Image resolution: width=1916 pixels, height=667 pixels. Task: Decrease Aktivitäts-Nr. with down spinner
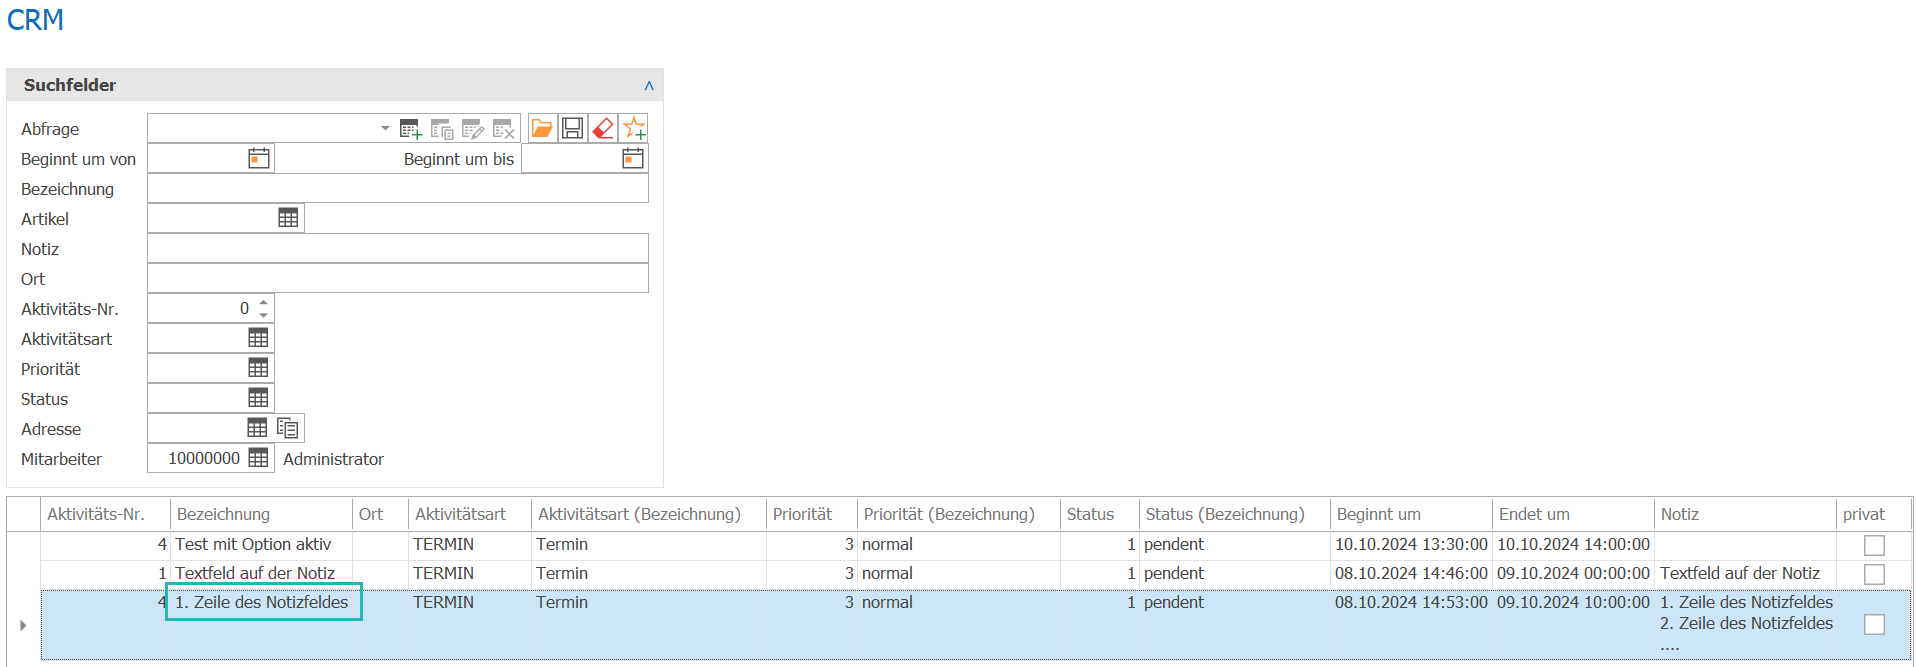[263, 315]
